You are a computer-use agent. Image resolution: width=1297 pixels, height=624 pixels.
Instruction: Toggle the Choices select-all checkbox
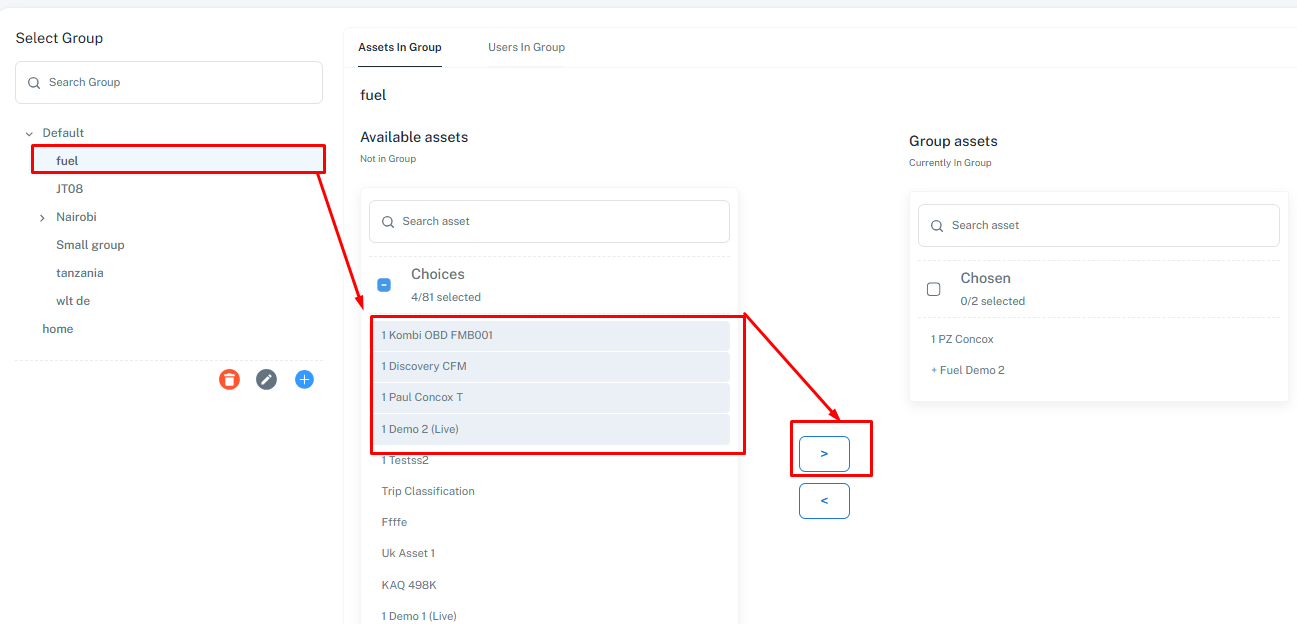(384, 285)
